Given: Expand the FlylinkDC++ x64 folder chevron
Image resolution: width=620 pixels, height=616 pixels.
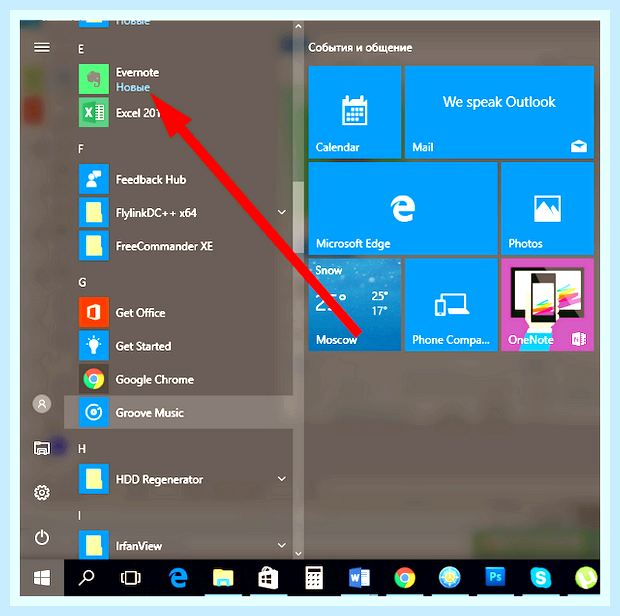Looking at the screenshot, I should [282, 212].
